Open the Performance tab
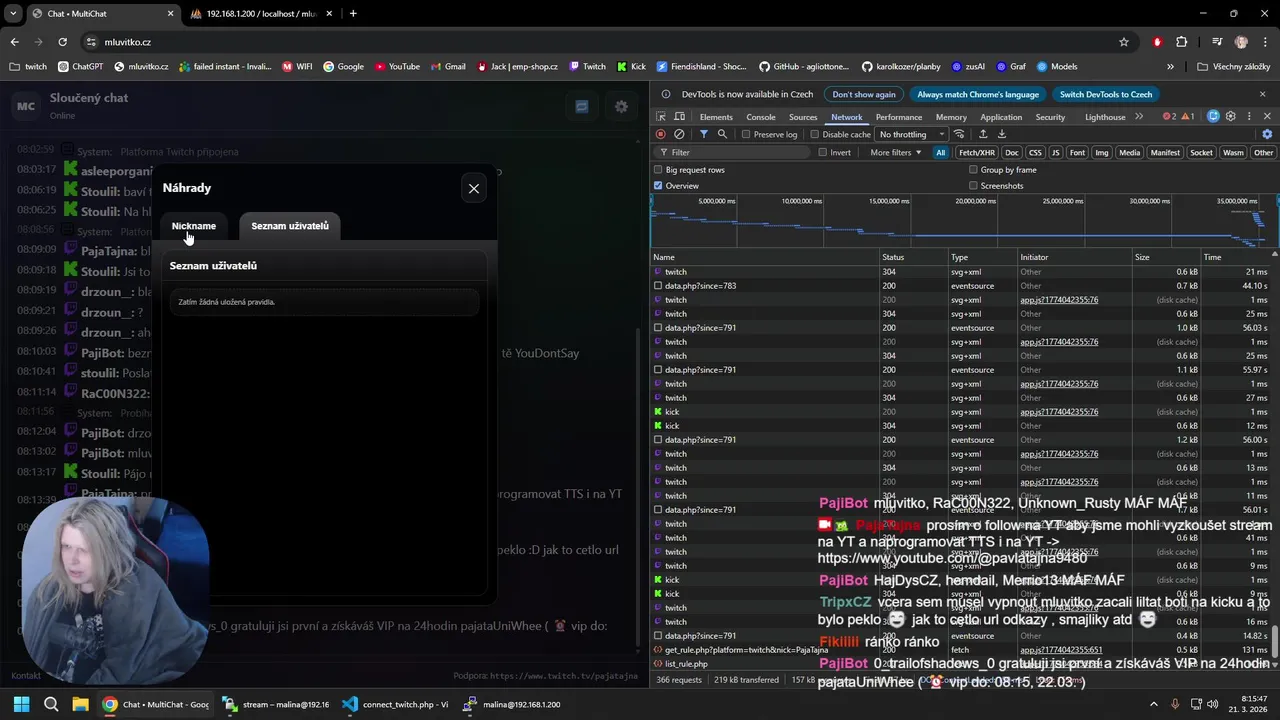The image size is (1280, 720). [899, 117]
